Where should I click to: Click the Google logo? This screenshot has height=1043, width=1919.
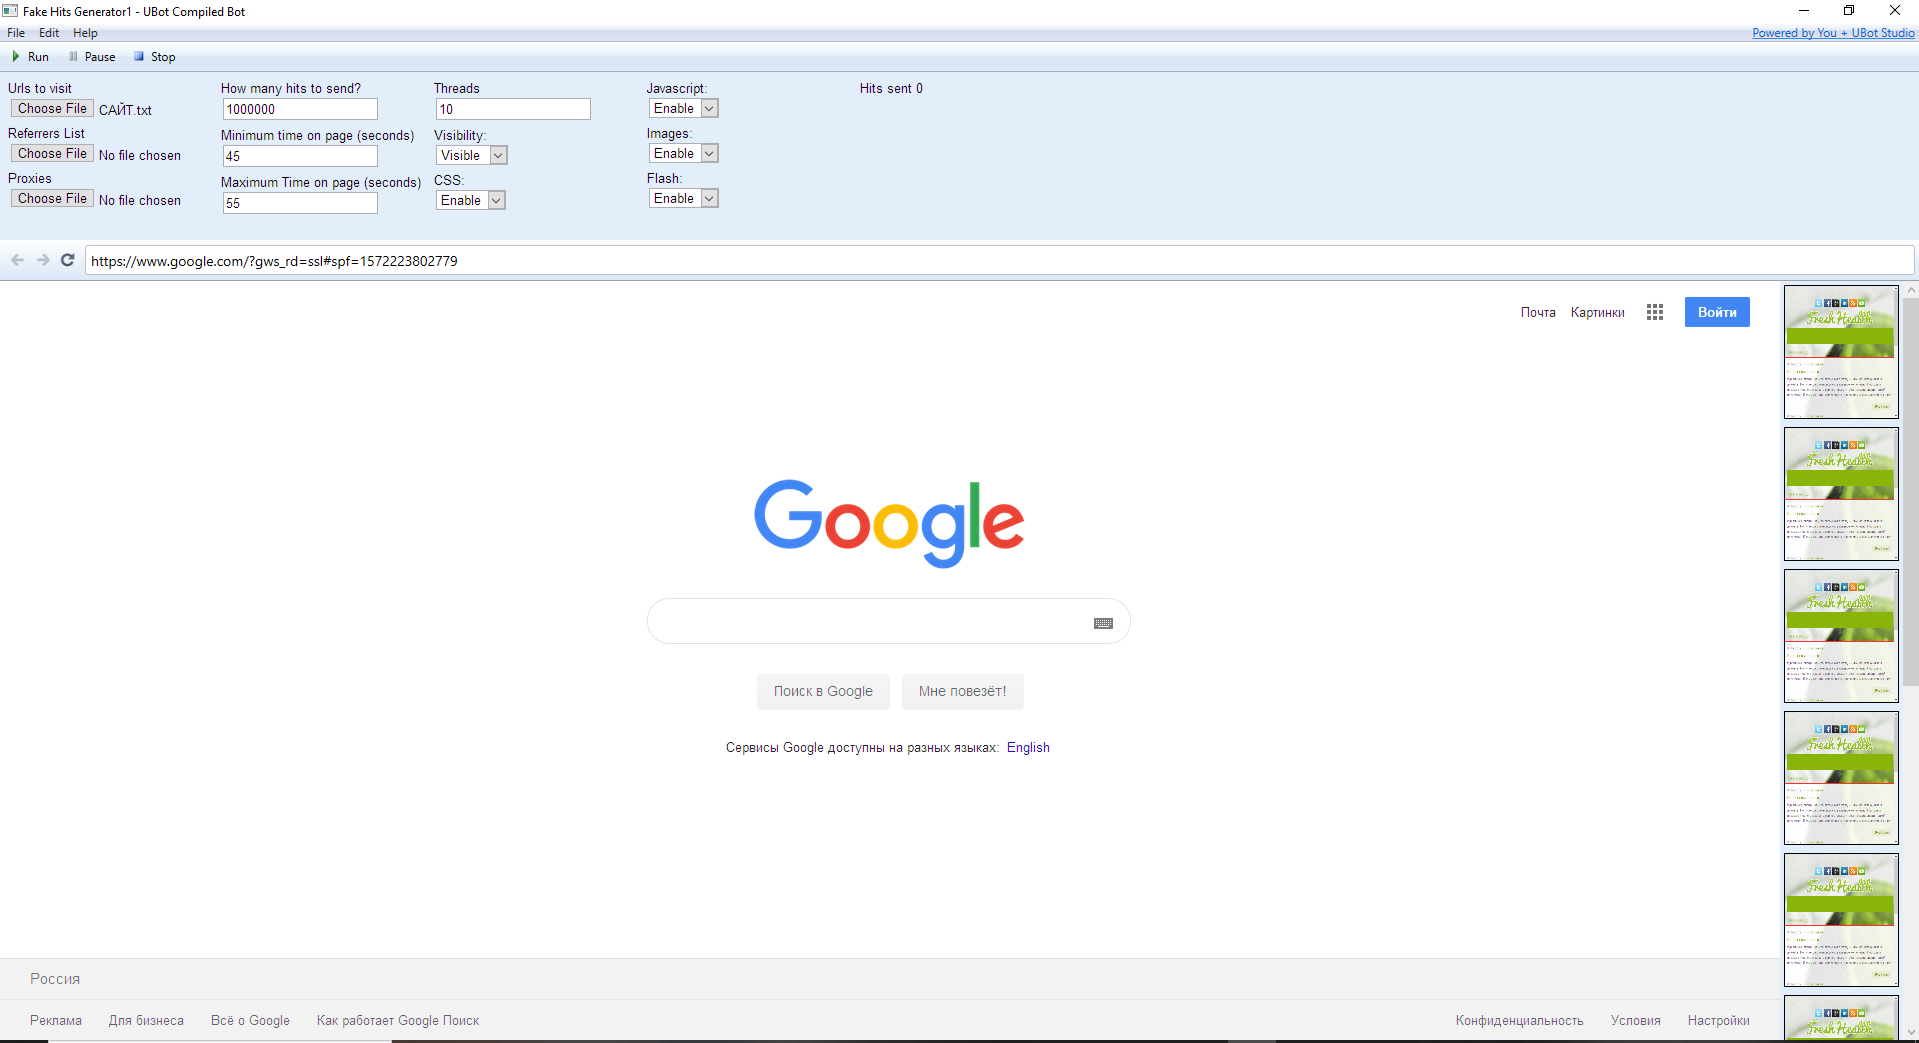click(889, 523)
